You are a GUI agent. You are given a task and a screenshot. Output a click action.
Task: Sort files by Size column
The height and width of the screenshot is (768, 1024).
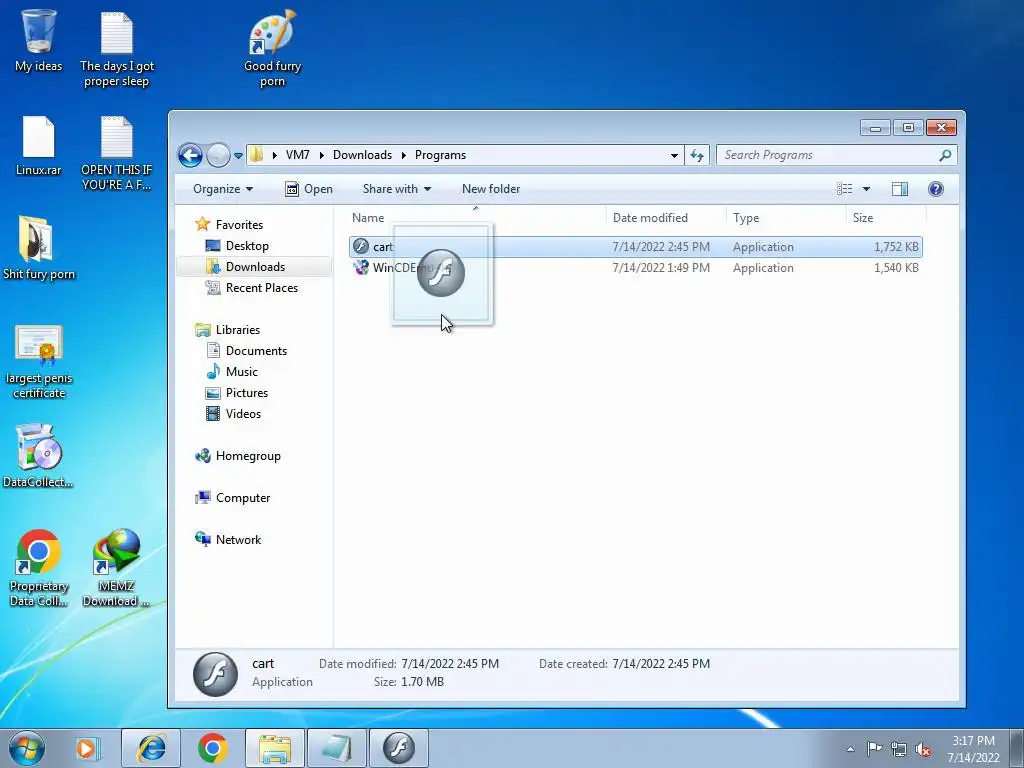[863, 217]
